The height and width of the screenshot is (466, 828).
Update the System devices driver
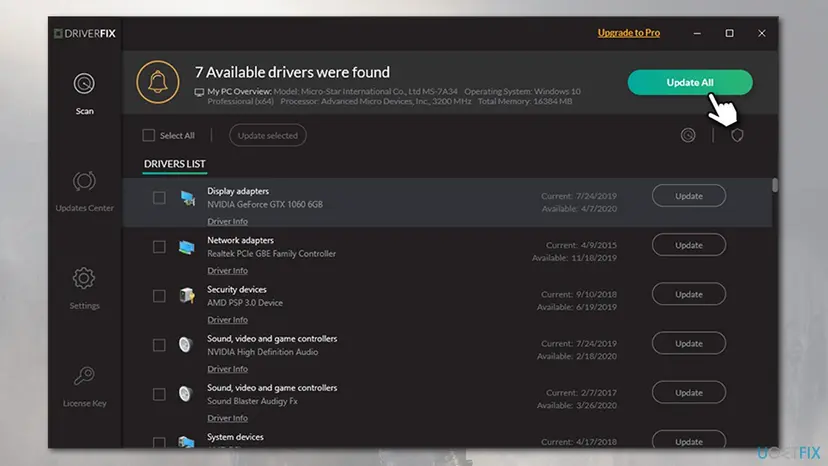pos(689,440)
